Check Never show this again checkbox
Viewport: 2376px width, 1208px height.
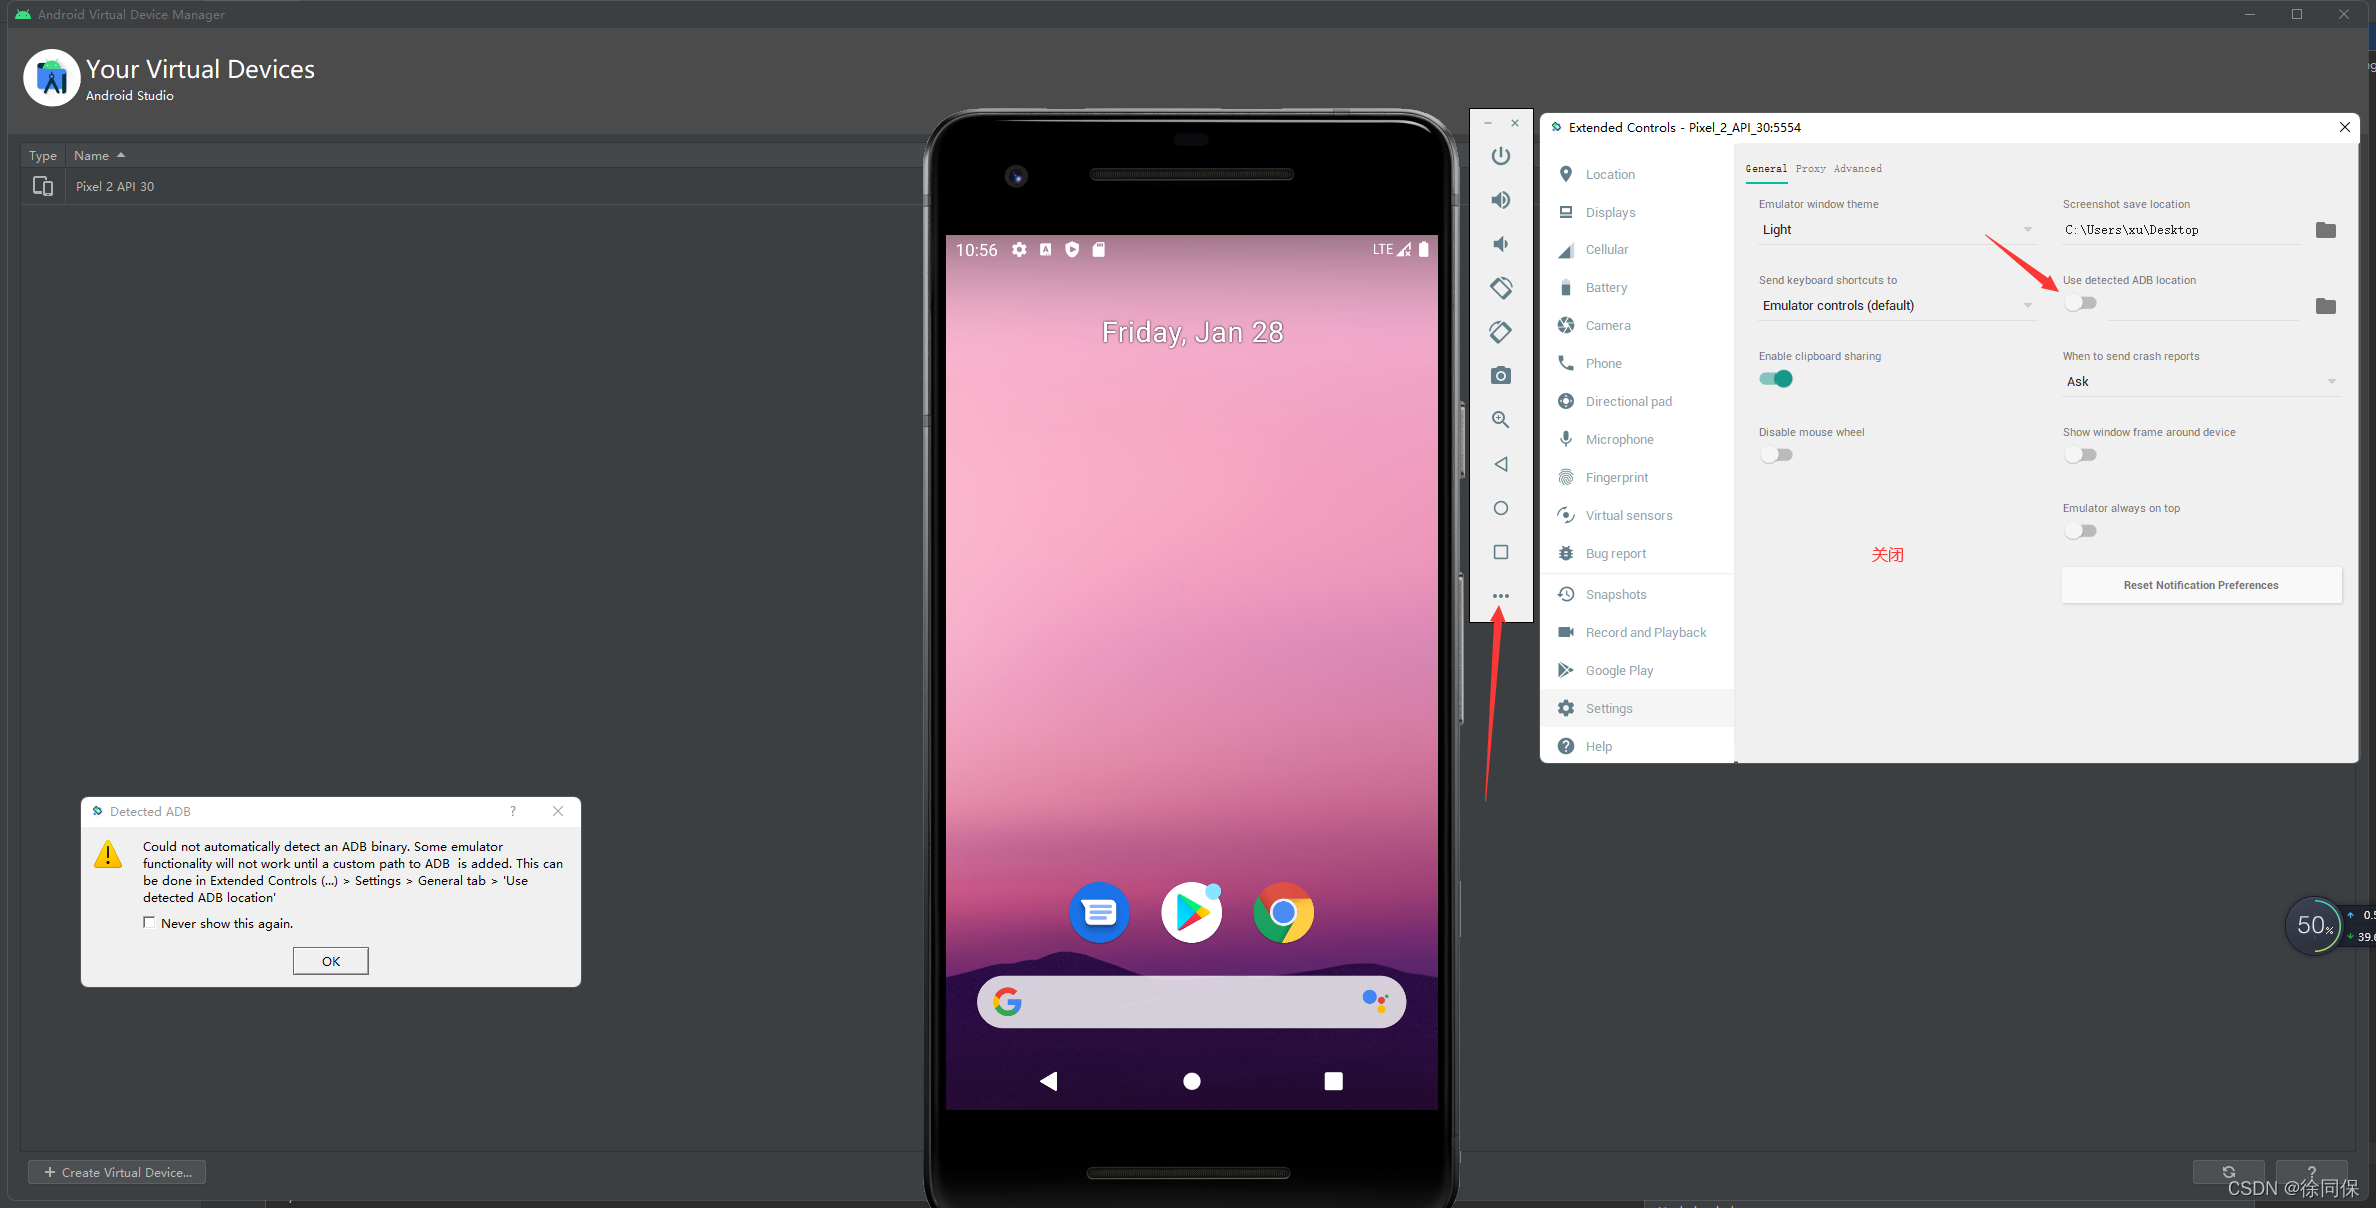pos(148,923)
